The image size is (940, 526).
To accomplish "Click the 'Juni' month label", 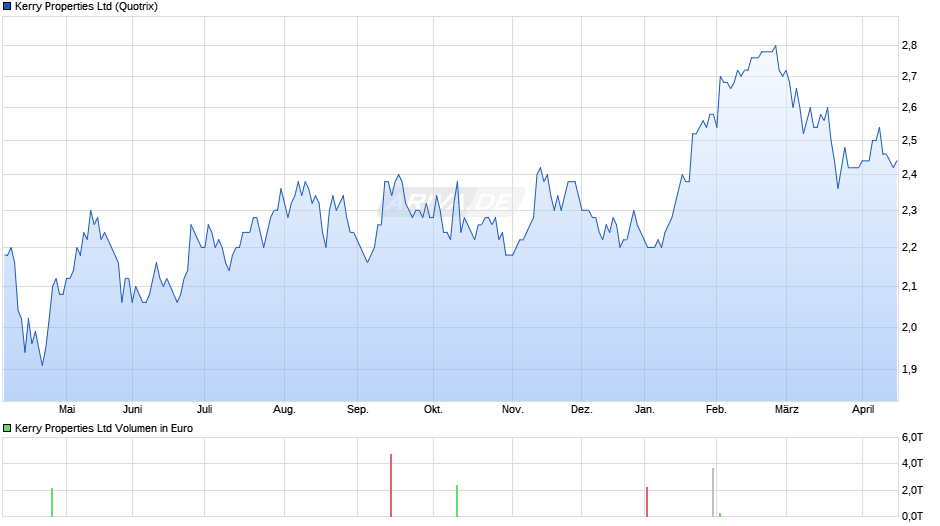I will tap(132, 409).
